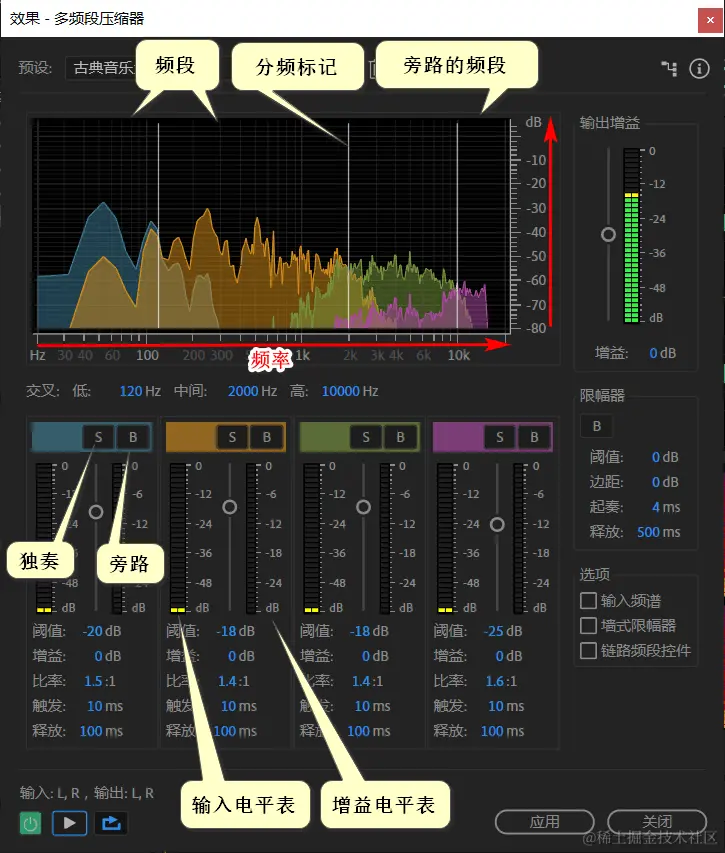Image resolution: width=725 pixels, height=853 pixels.
Task: Click the purple band ratio value 1.6
Action: (x=493, y=681)
